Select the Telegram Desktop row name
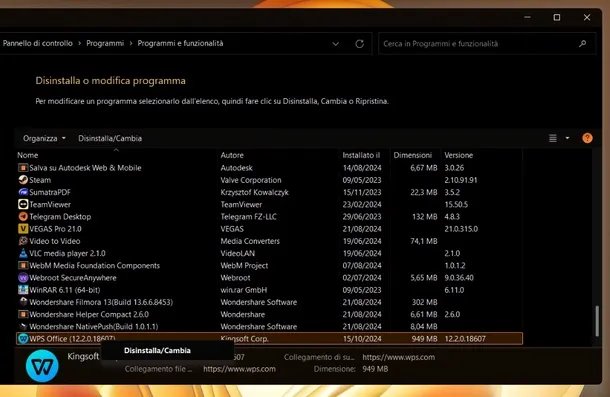 coord(60,216)
